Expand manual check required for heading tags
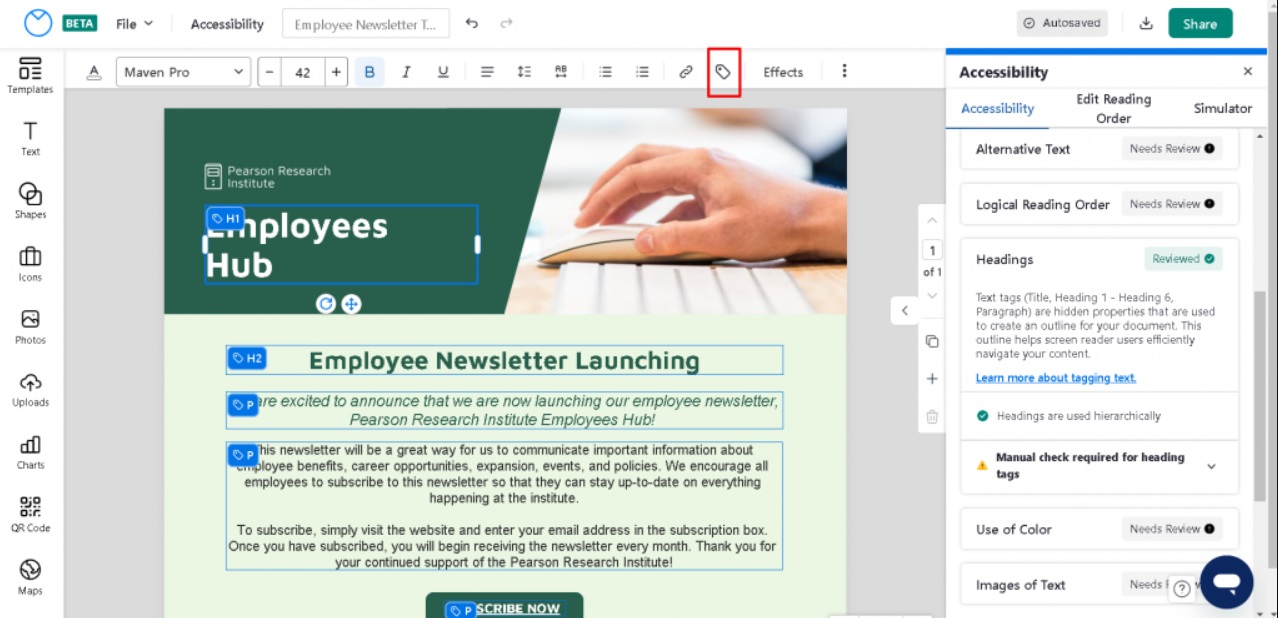This screenshot has height=618, width=1278. tap(1211, 466)
